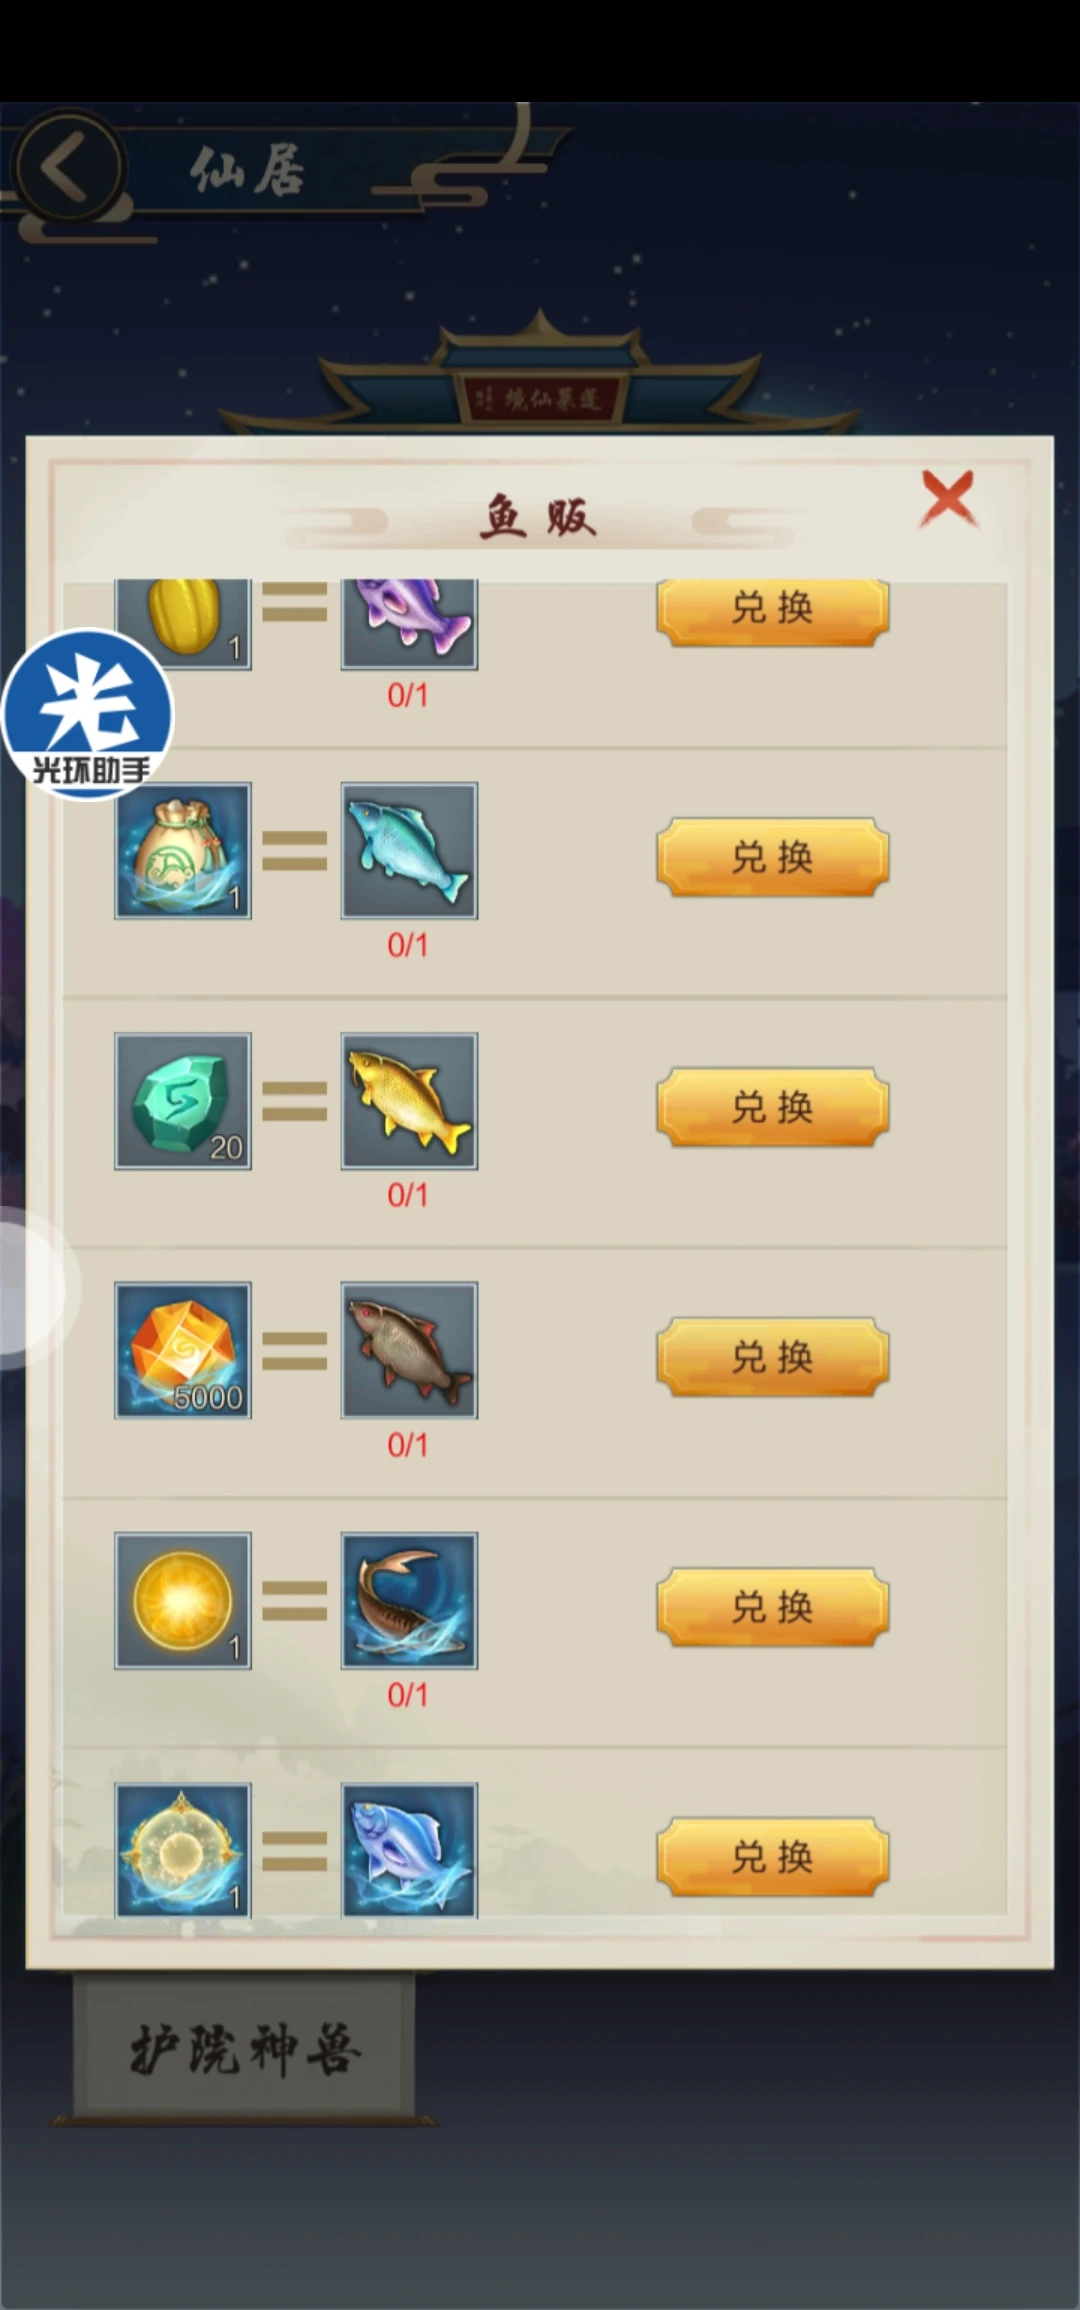Open the 护院神兽 guardian beast sign
The width and height of the screenshot is (1080, 2310).
pyautogui.click(x=245, y=2048)
